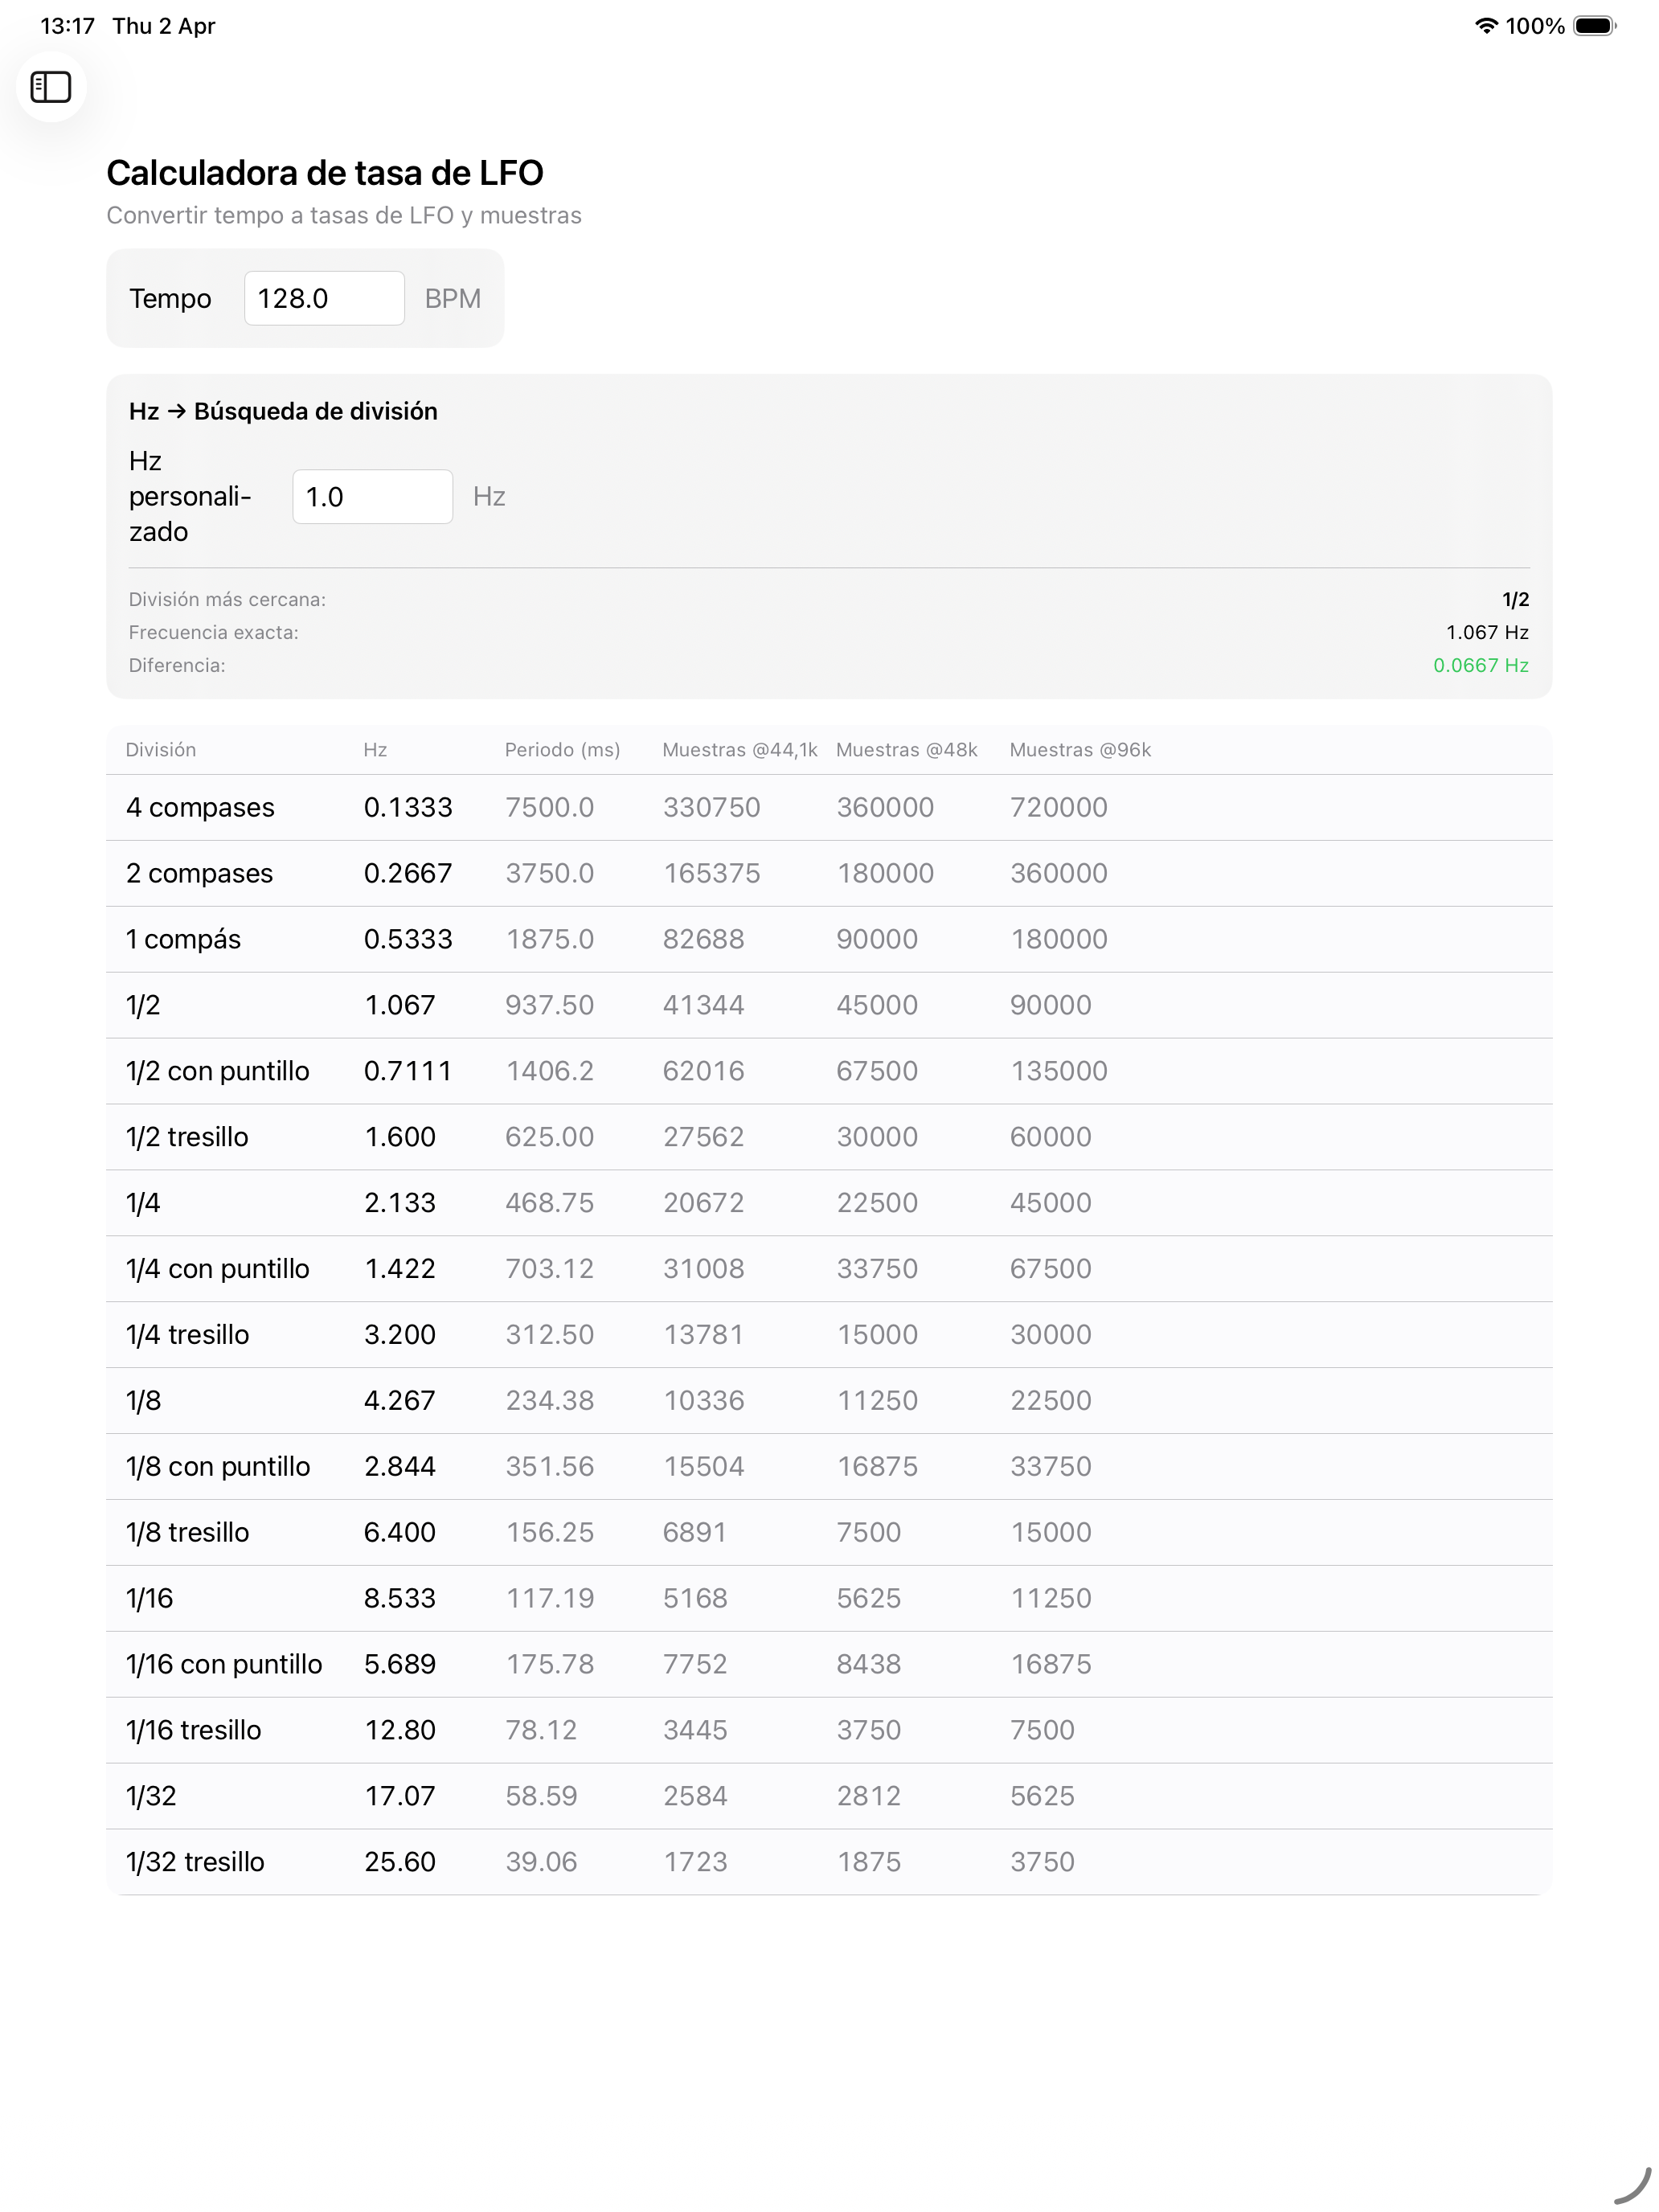Click the 0.5333 Hz value
The width and height of the screenshot is (1659, 2212).
point(408,939)
